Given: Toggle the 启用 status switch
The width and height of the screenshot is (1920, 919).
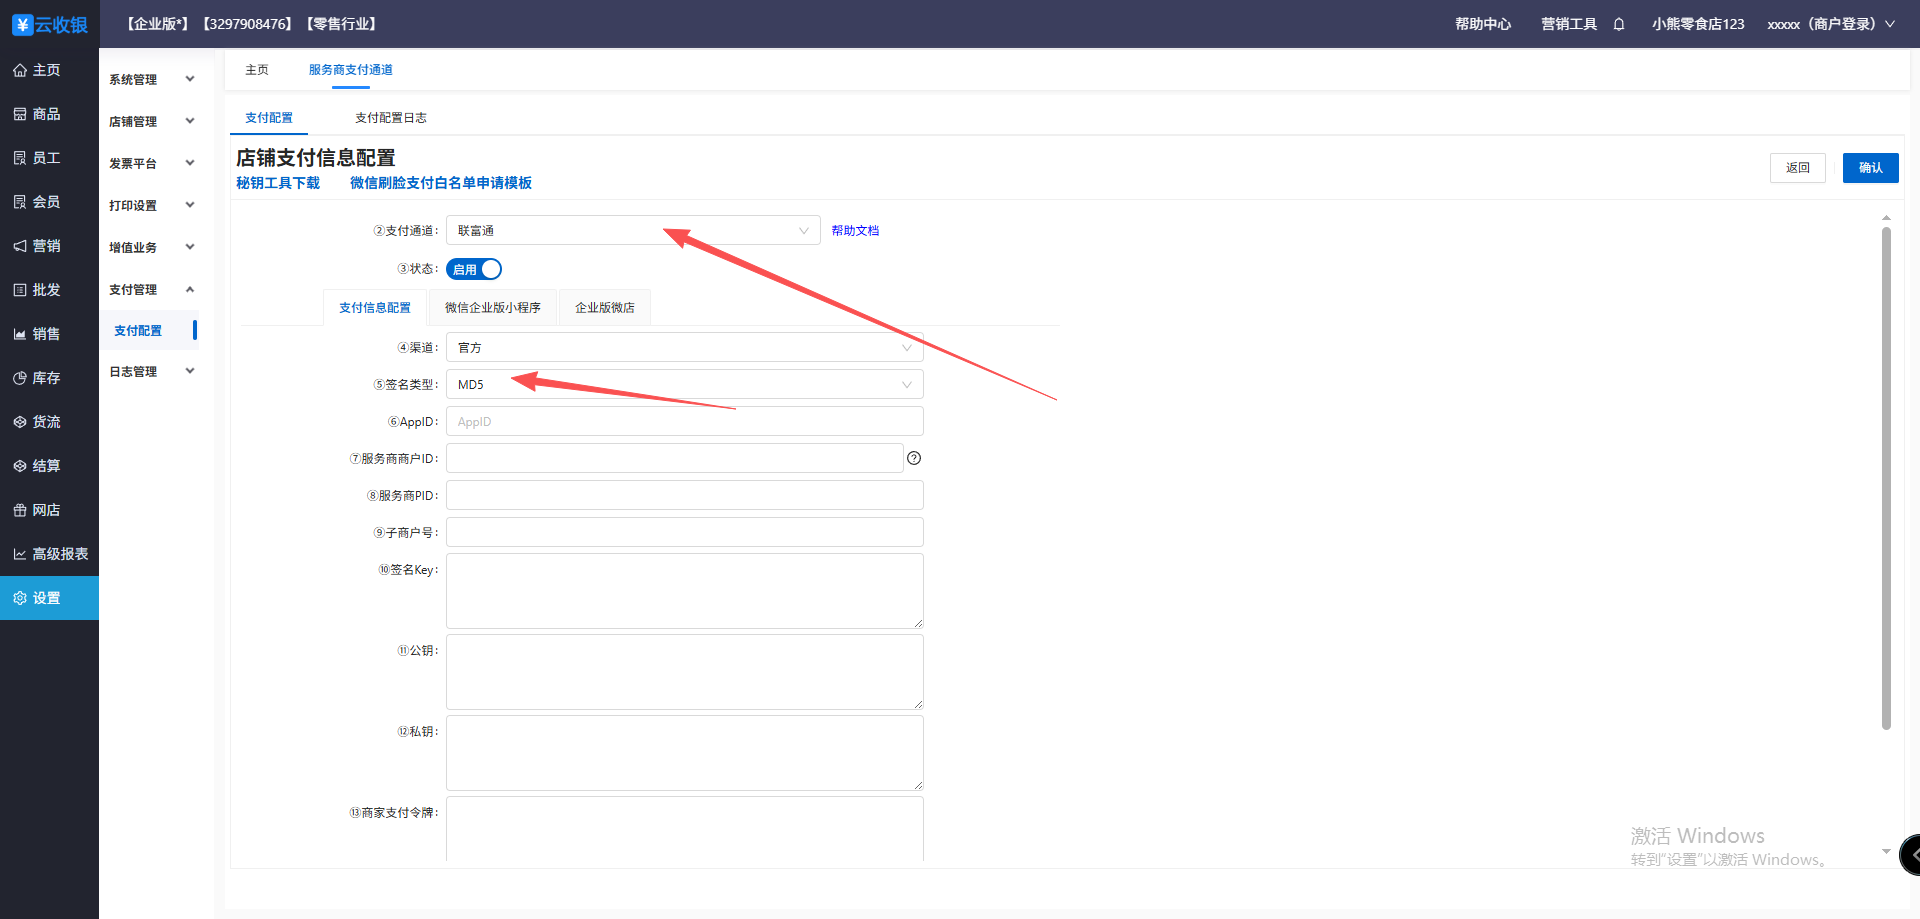Looking at the screenshot, I should click(x=474, y=269).
